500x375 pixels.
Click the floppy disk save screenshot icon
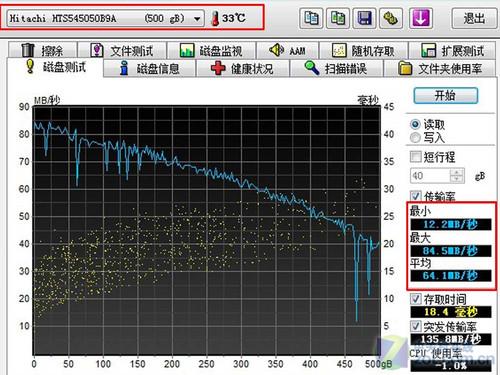click(364, 18)
